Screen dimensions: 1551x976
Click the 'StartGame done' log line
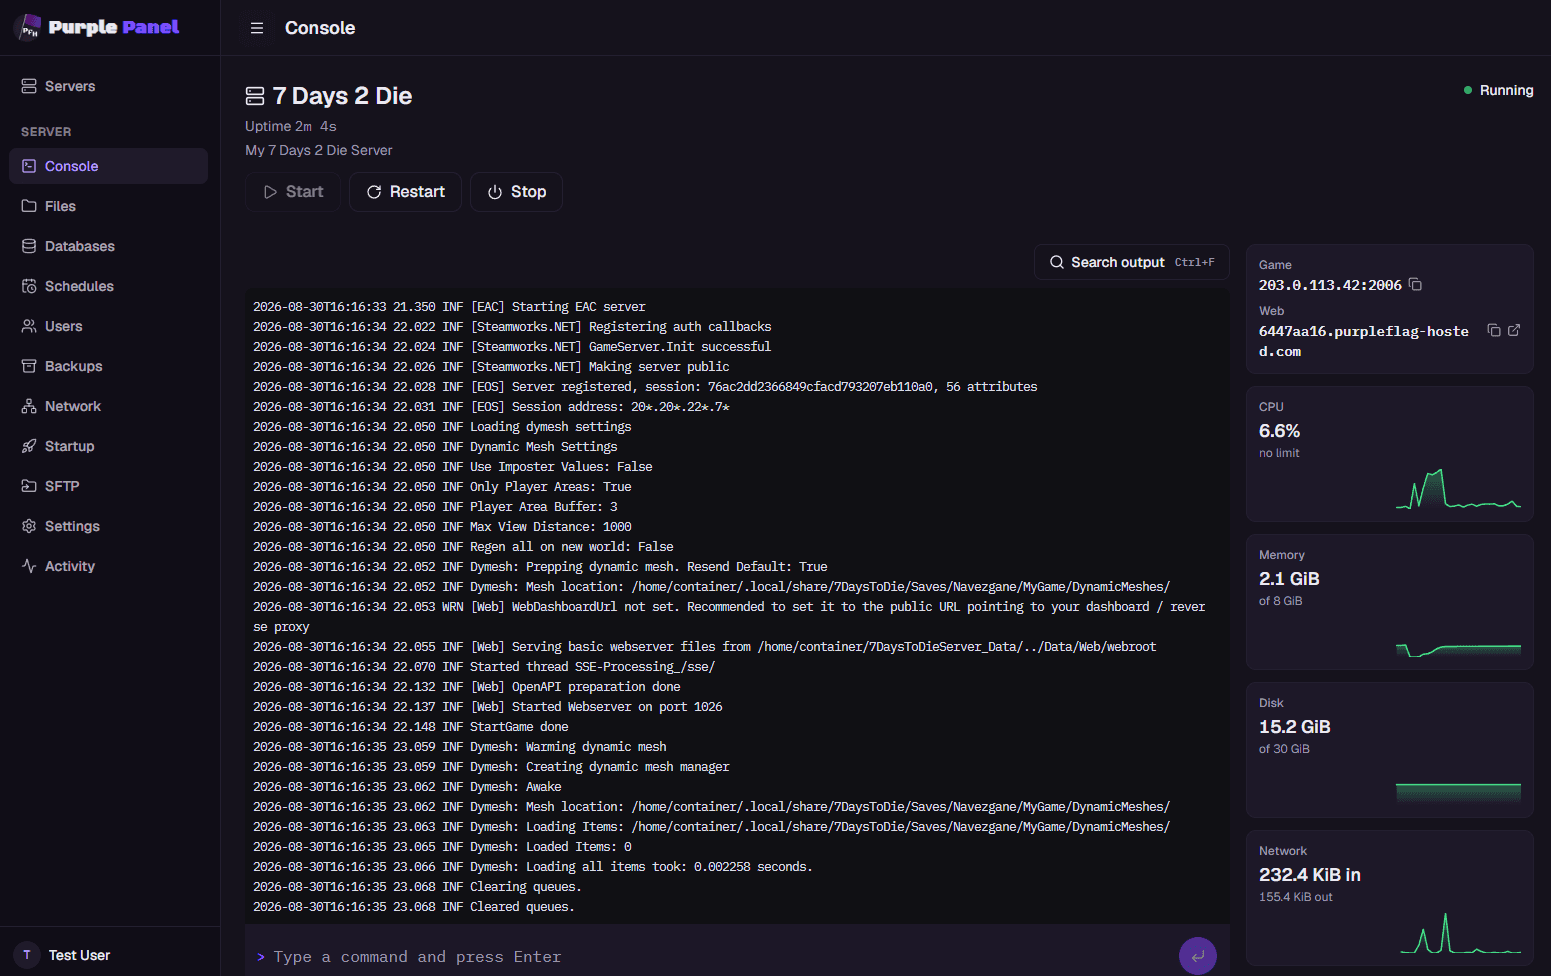tap(410, 727)
